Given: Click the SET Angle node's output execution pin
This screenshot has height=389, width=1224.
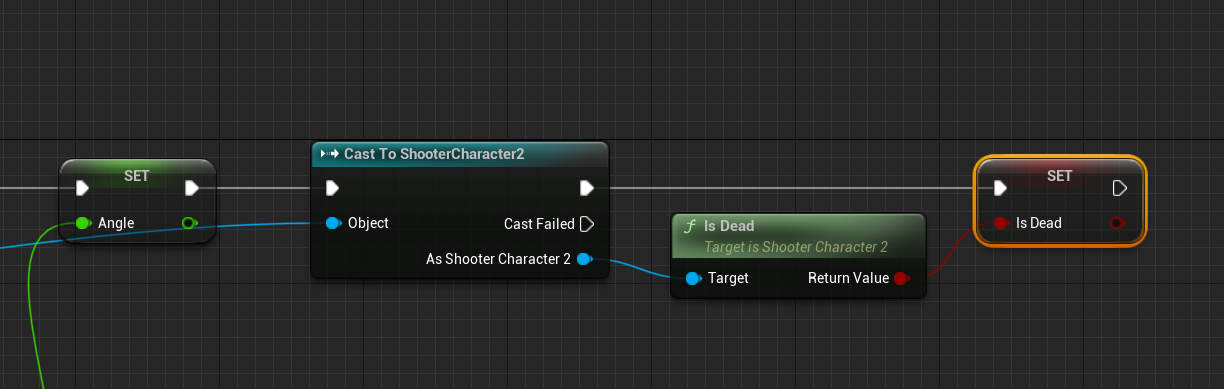Looking at the screenshot, I should (x=192, y=188).
